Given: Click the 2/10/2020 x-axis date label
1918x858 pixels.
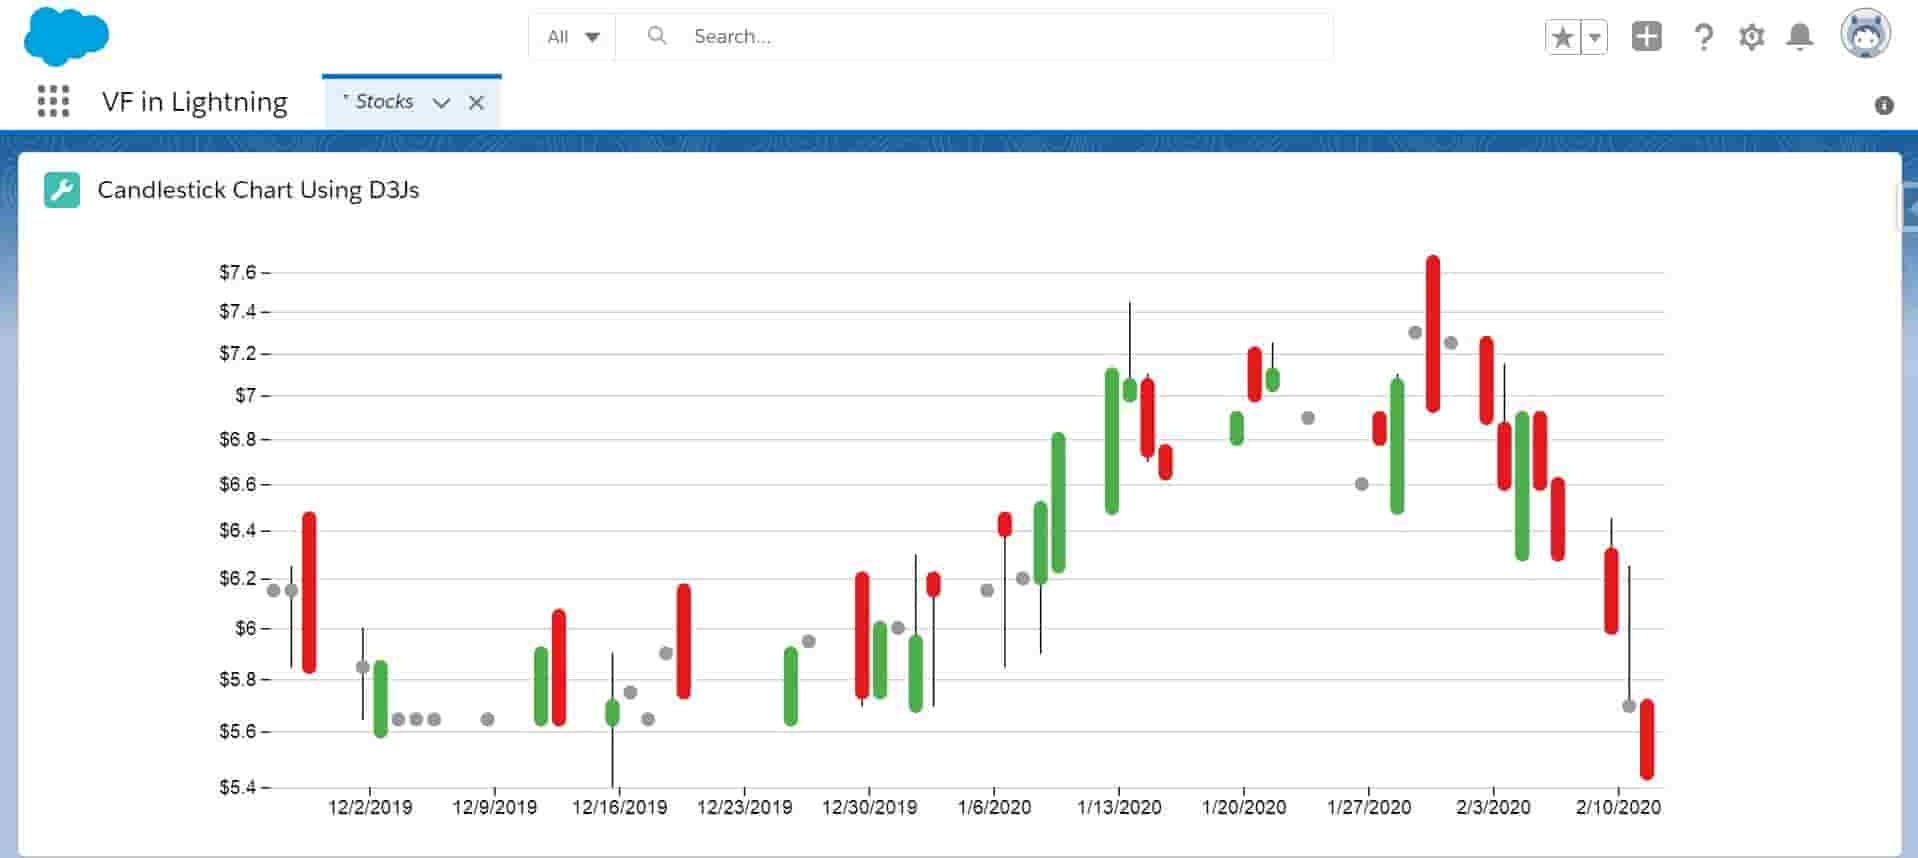Looking at the screenshot, I should [x=1618, y=807].
